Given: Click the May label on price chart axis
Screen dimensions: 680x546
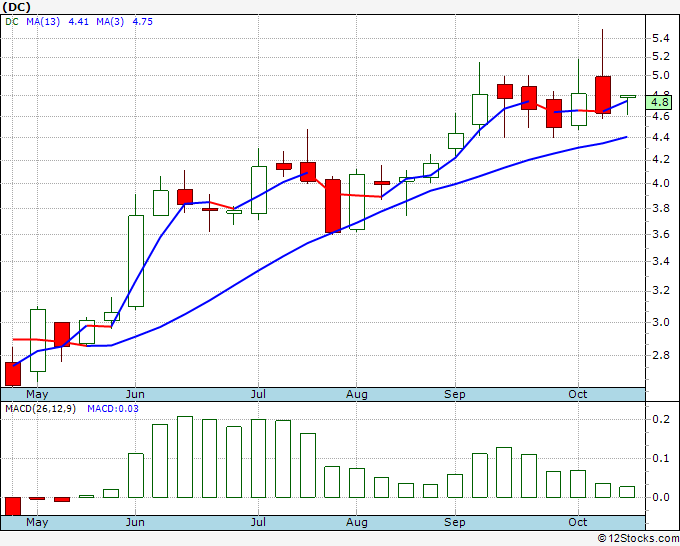Looking at the screenshot, I should click(x=37, y=394).
